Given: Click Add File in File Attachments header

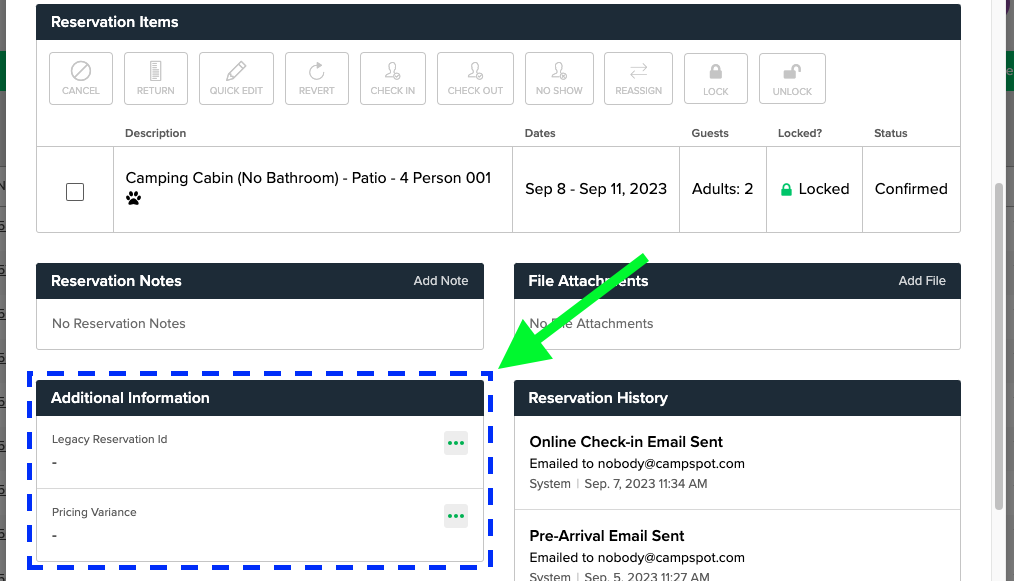Looking at the screenshot, I should coord(921,281).
